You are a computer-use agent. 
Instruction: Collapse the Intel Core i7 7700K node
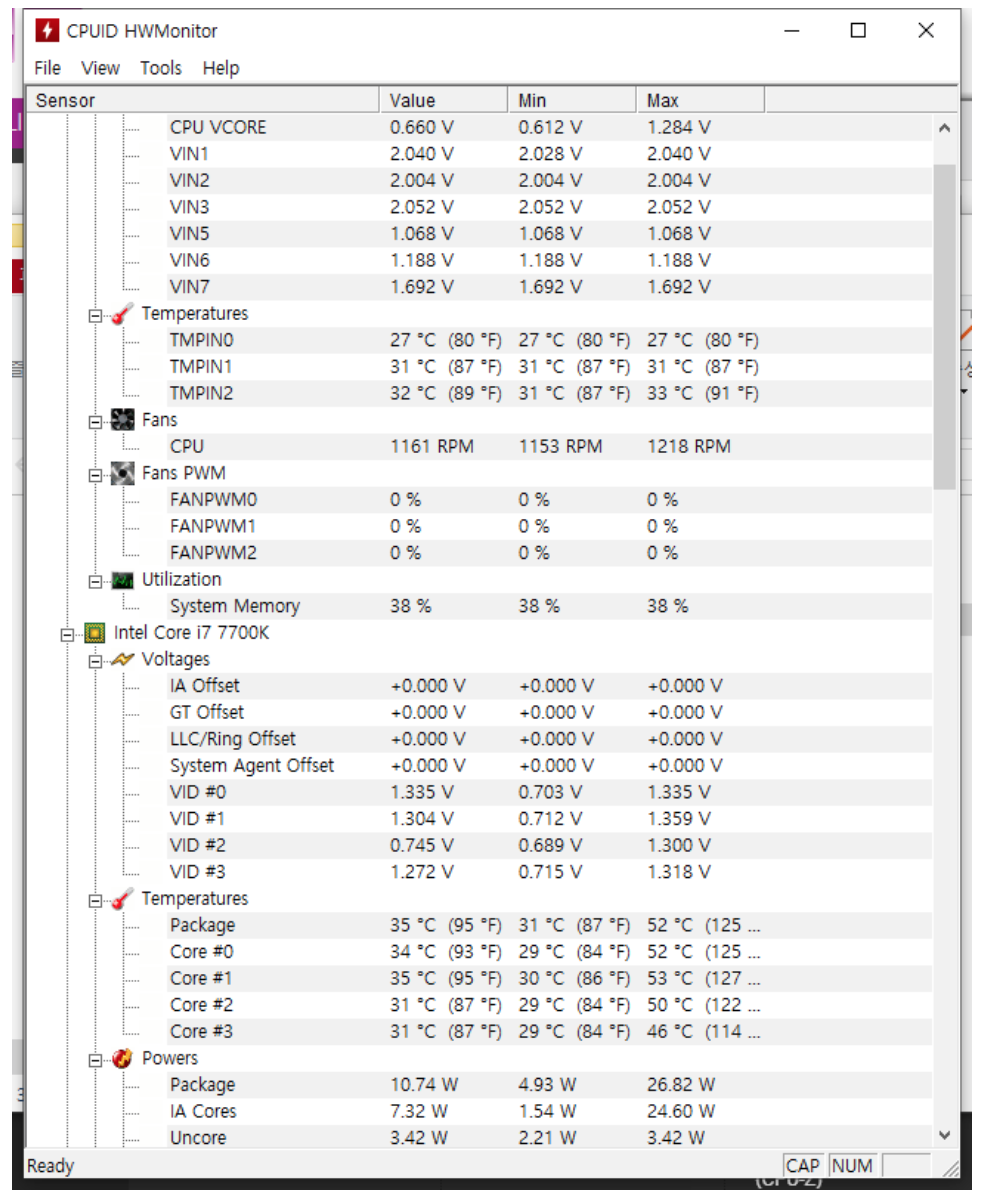click(67, 635)
